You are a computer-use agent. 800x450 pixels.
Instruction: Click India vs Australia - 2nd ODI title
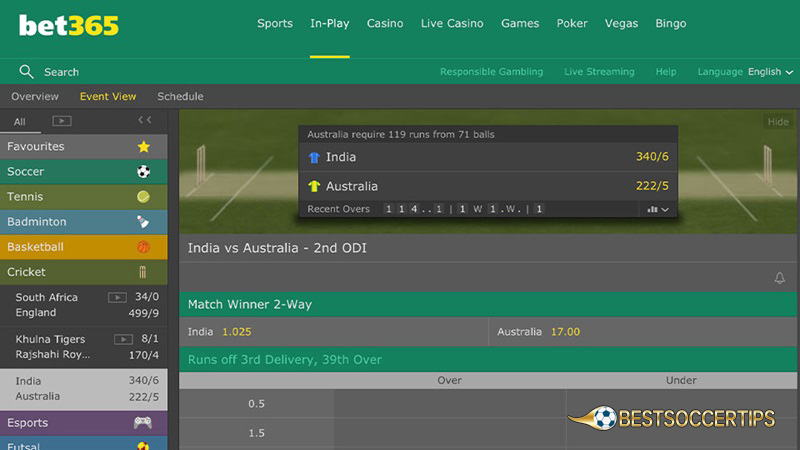tap(277, 248)
